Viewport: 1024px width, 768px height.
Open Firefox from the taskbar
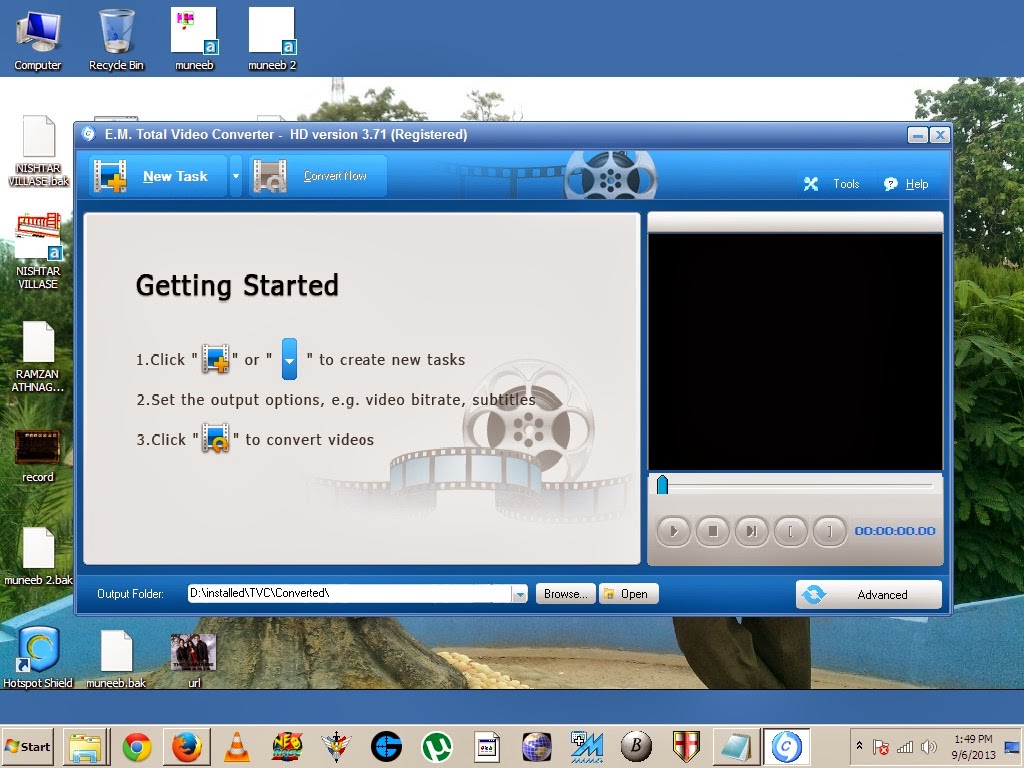pyautogui.click(x=187, y=747)
